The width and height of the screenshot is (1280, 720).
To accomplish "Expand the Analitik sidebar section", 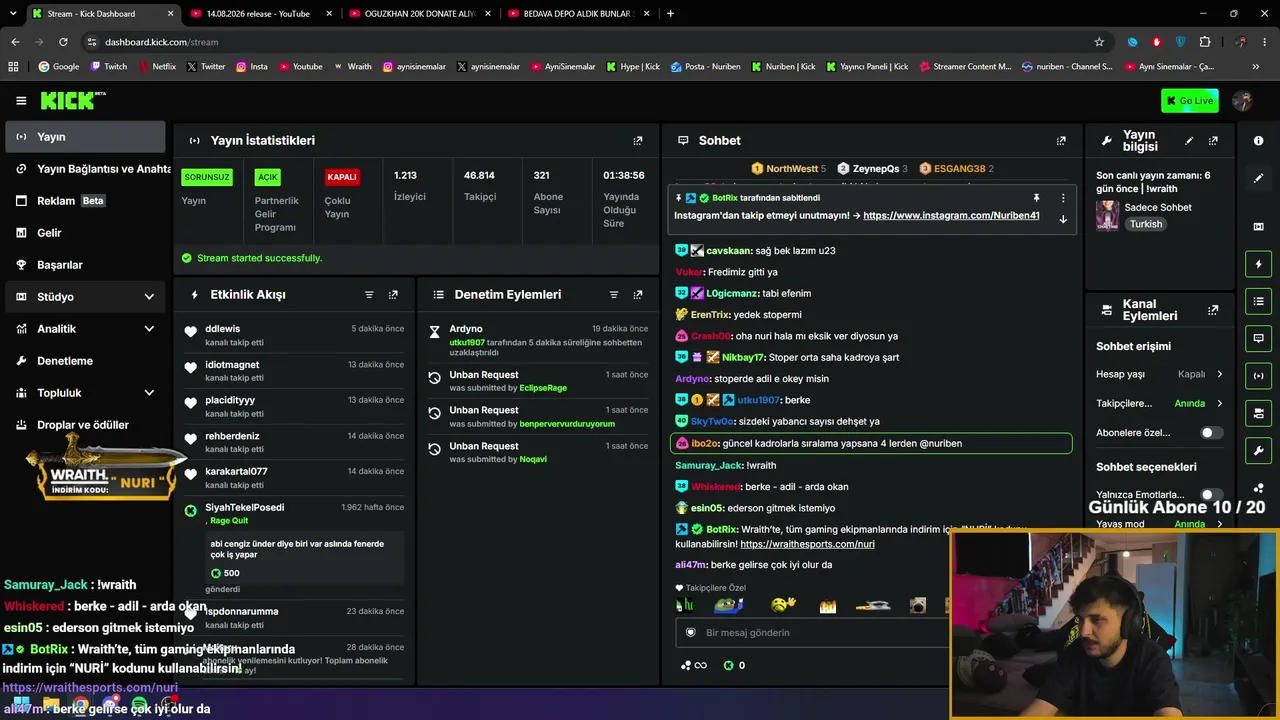I will click(x=85, y=329).
